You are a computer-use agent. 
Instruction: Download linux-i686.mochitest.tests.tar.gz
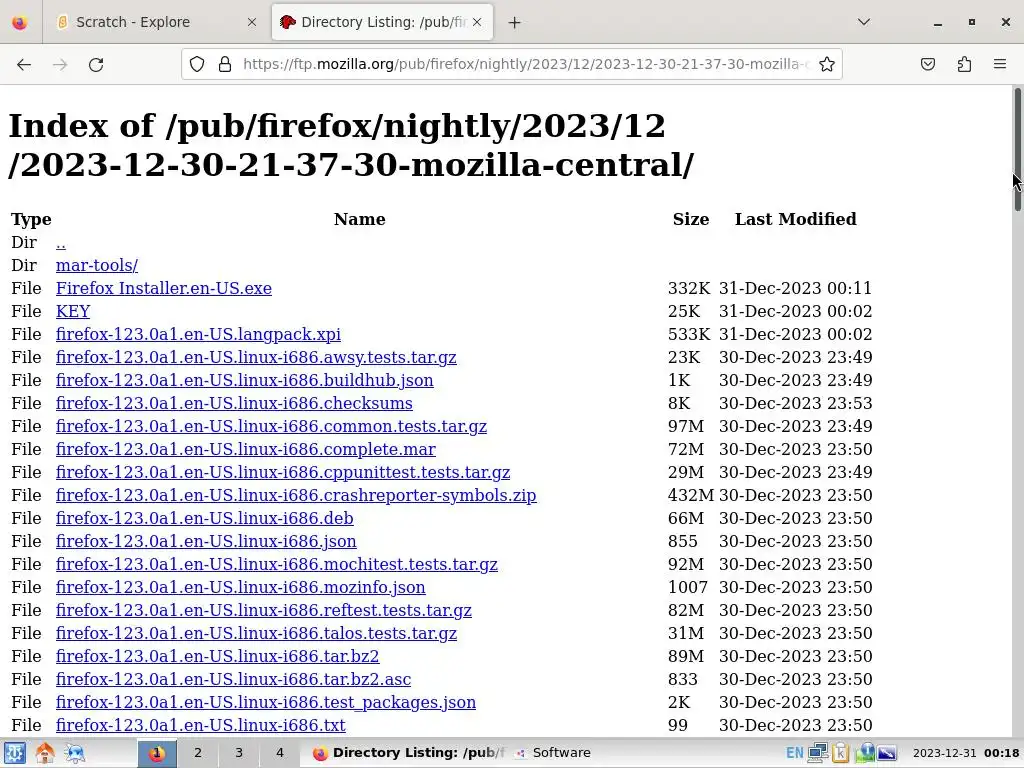(277, 564)
